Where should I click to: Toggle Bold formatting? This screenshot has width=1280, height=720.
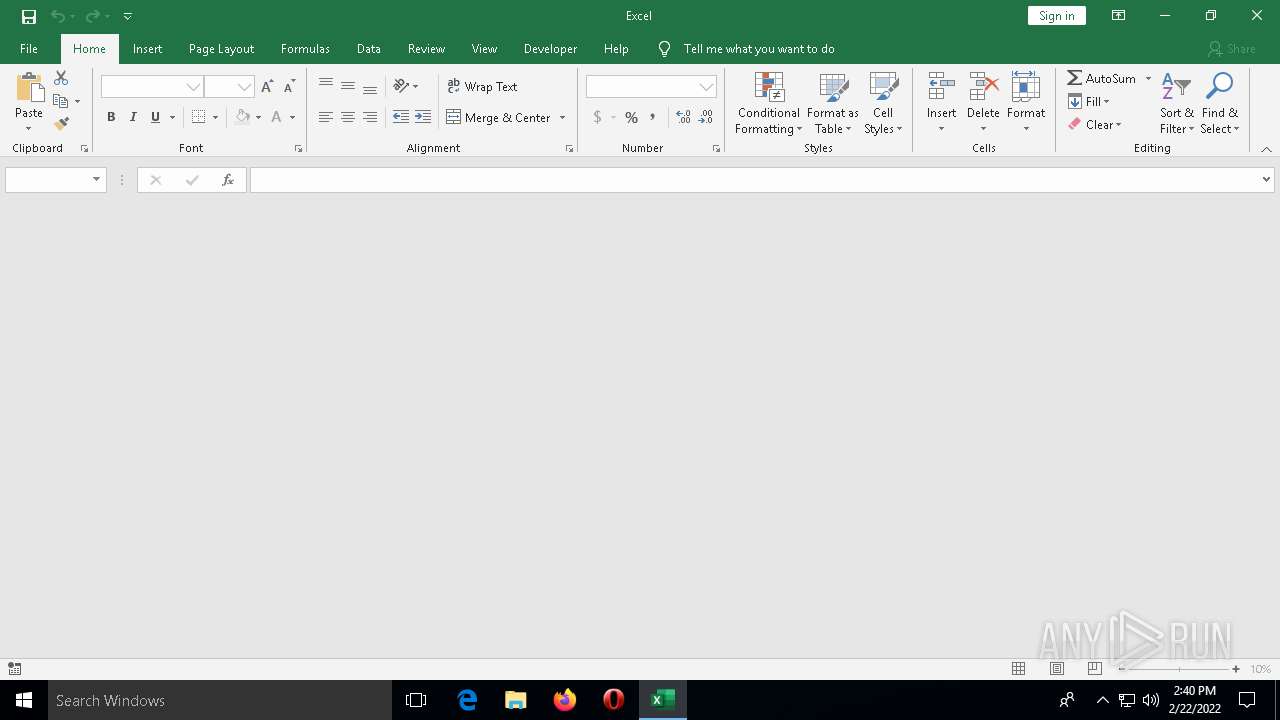(111, 117)
